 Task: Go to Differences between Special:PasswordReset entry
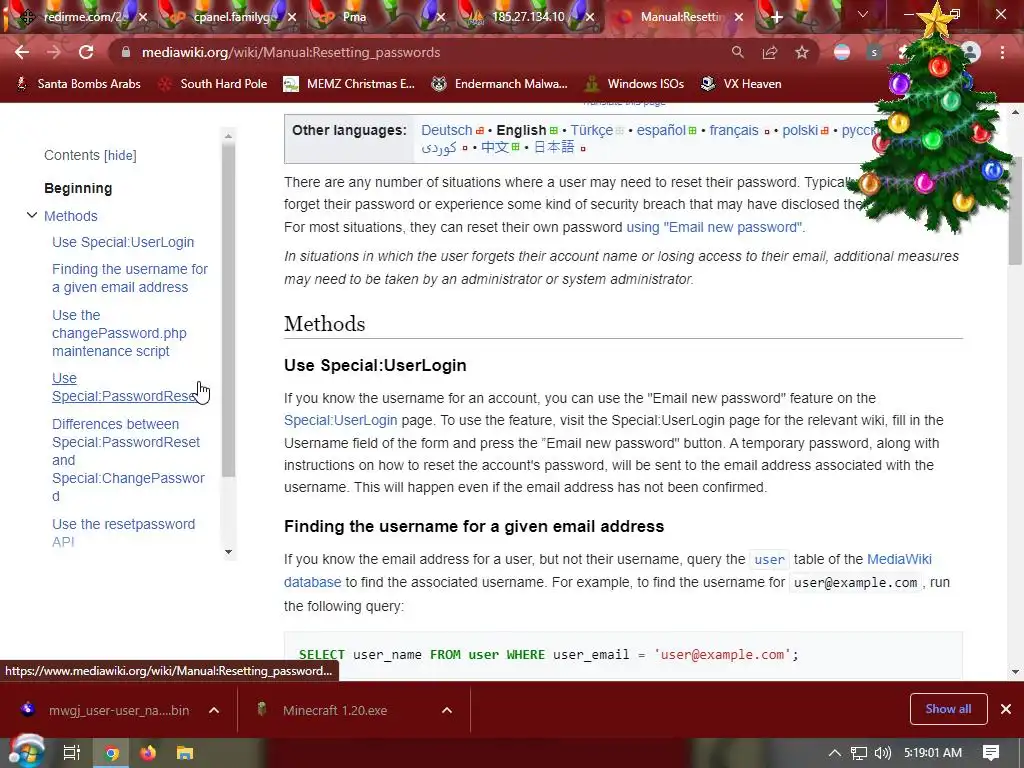coord(128,460)
